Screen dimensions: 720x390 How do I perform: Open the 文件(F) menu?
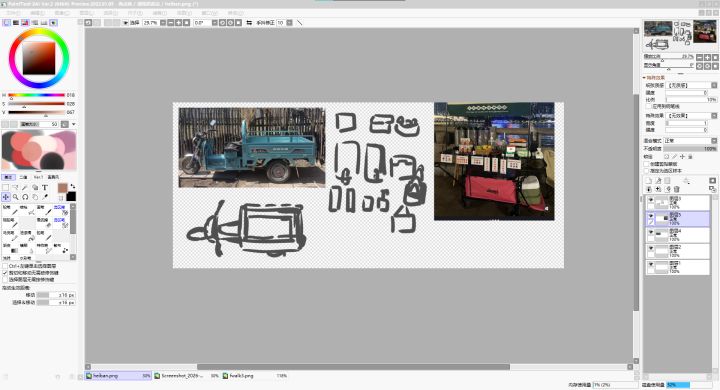click(x=12, y=13)
